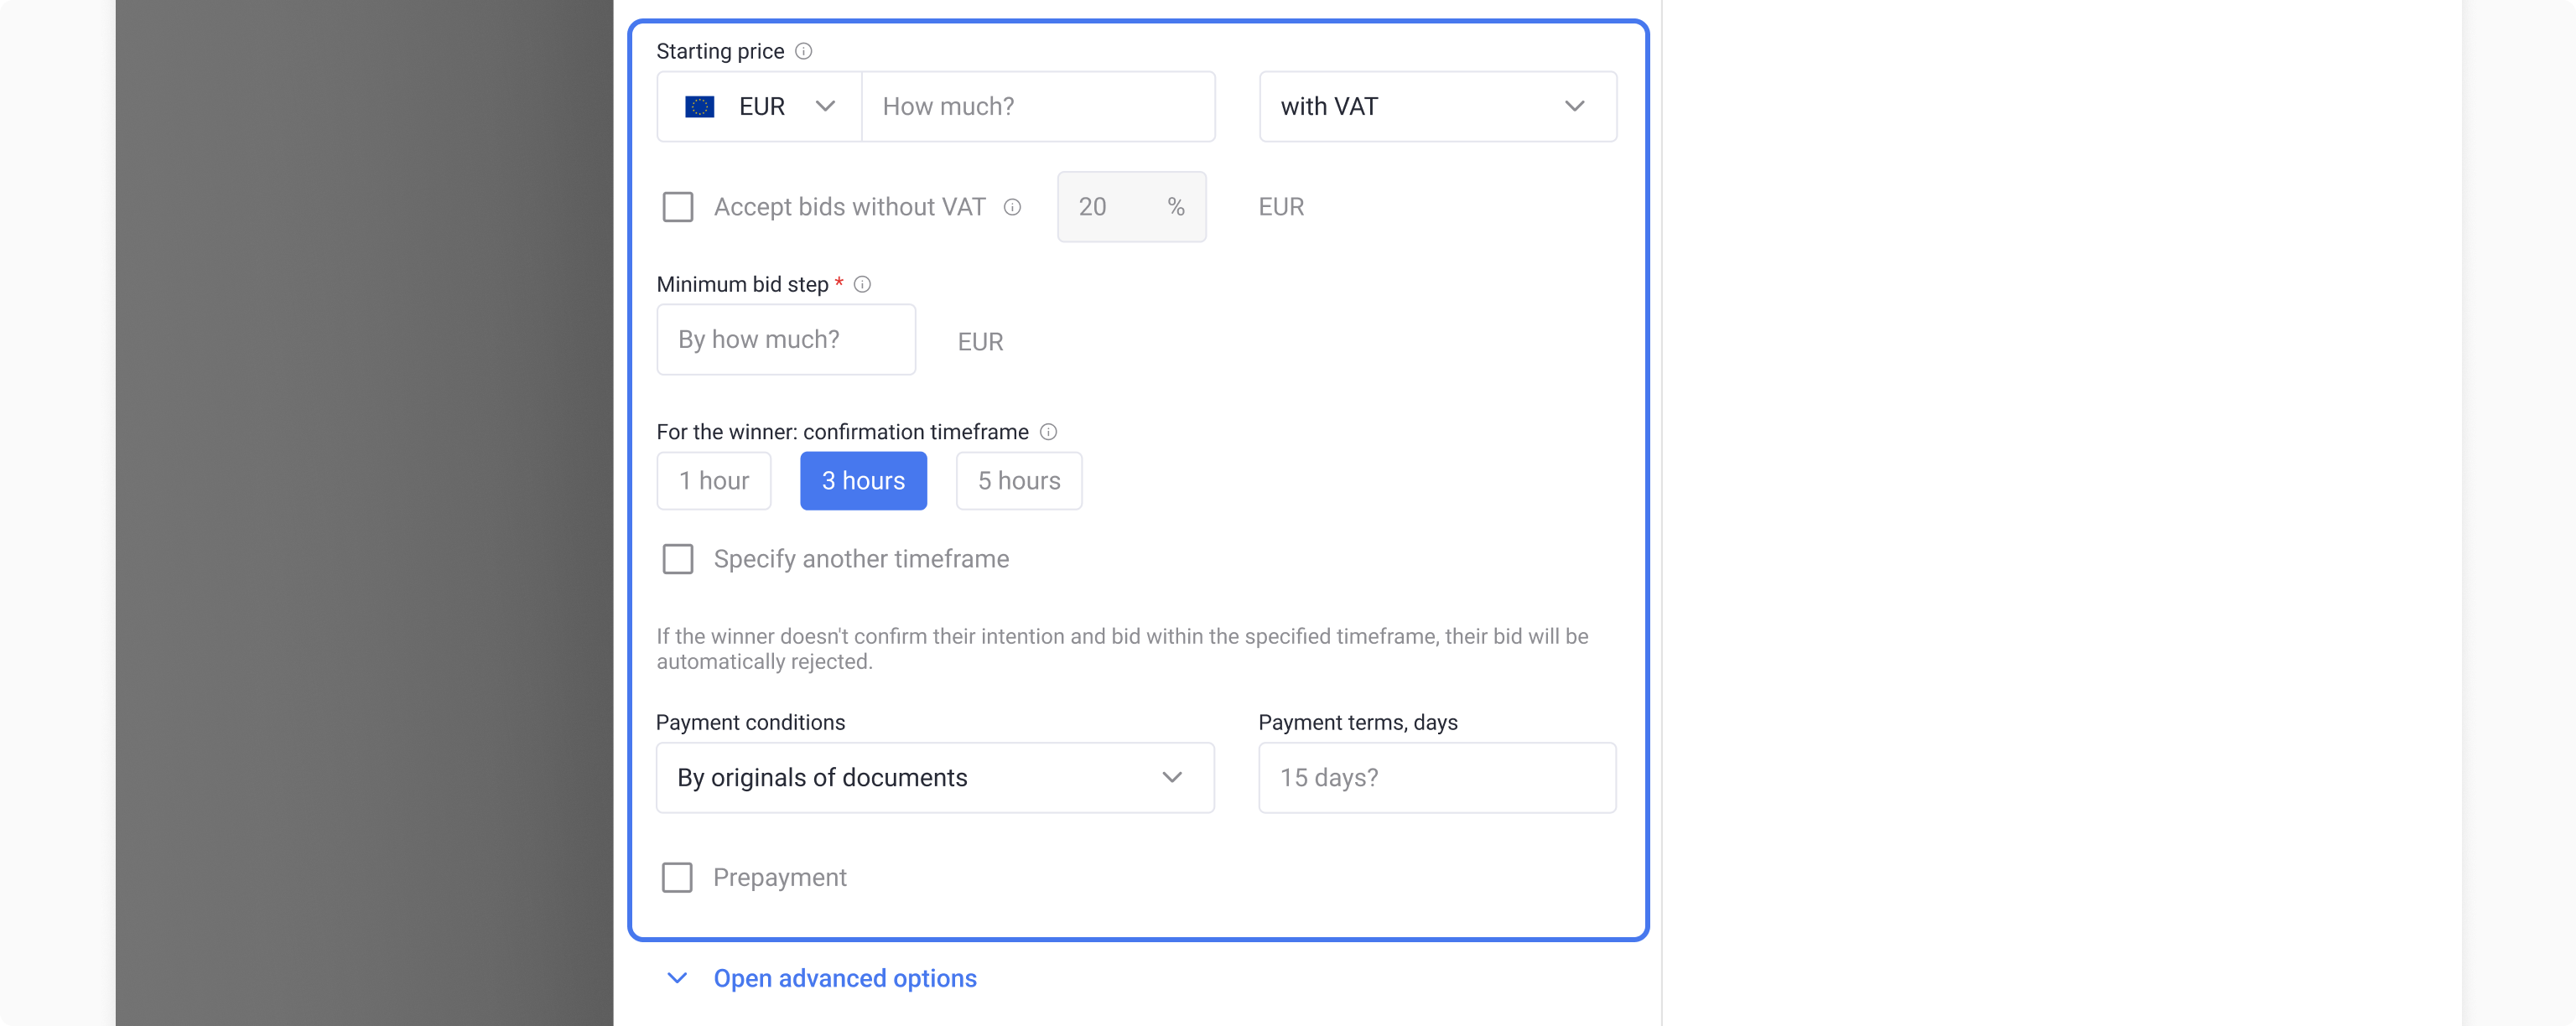
Task: Click the Payment terms 15 days? field
Action: pos(1436,778)
